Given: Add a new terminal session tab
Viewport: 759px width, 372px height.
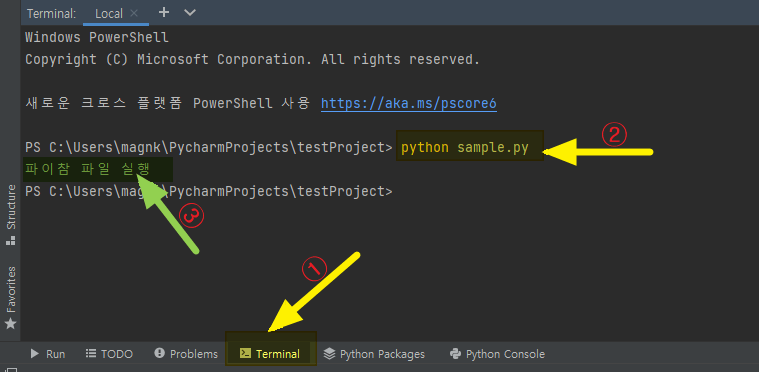Looking at the screenshot, I should (164, 13).
